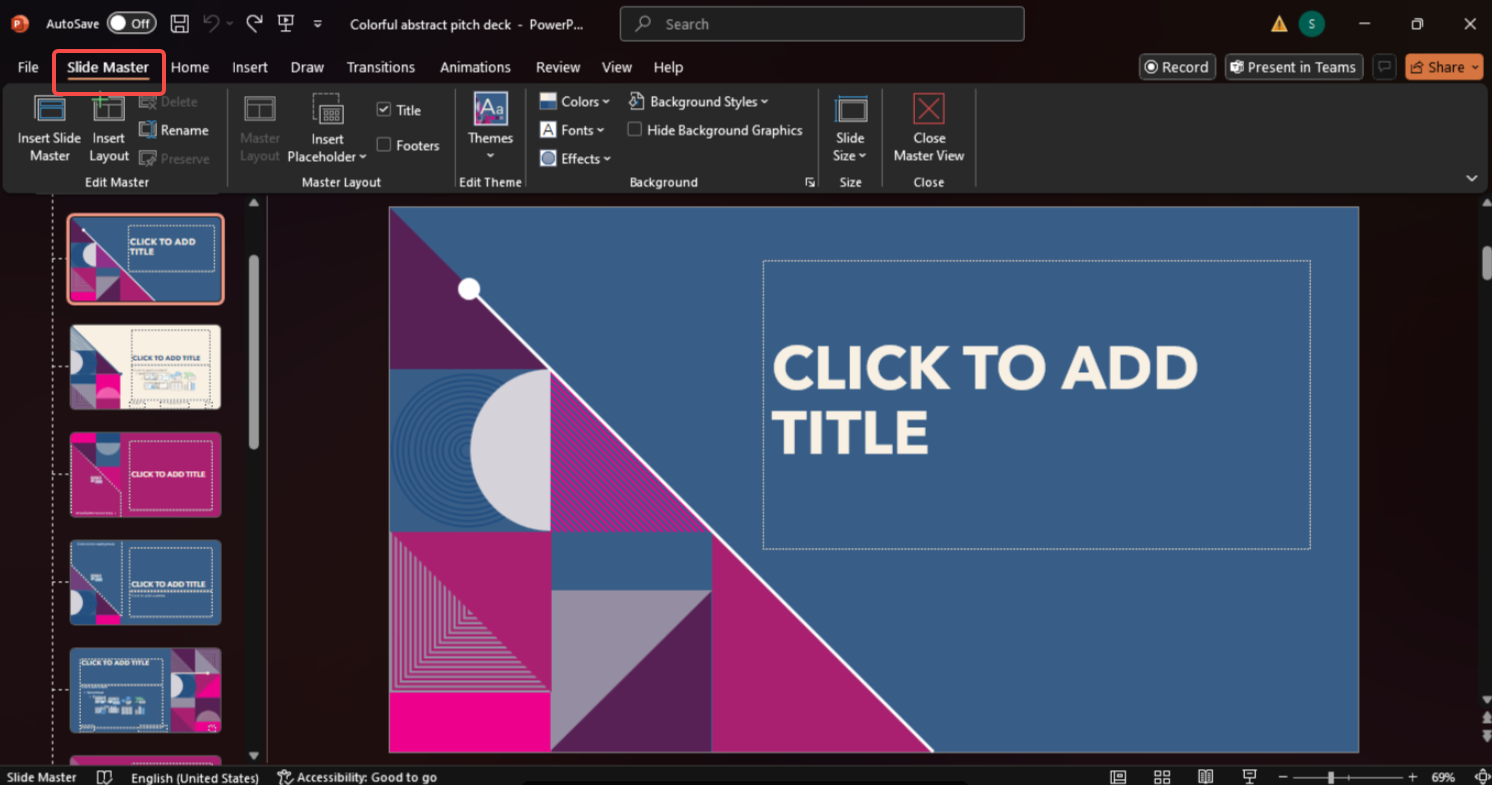Open the Comments pane icon
Screen dimensions: 1492x785
pos(1384,67)
